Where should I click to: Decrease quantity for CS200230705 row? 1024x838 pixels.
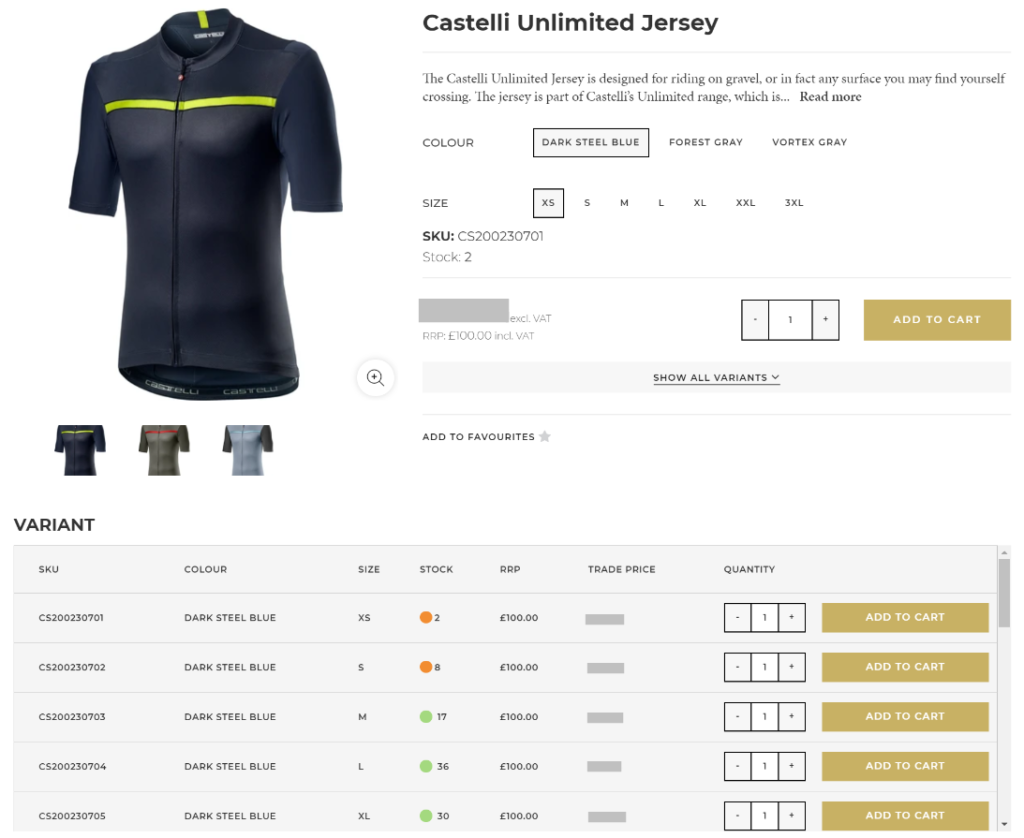(737, 816)
